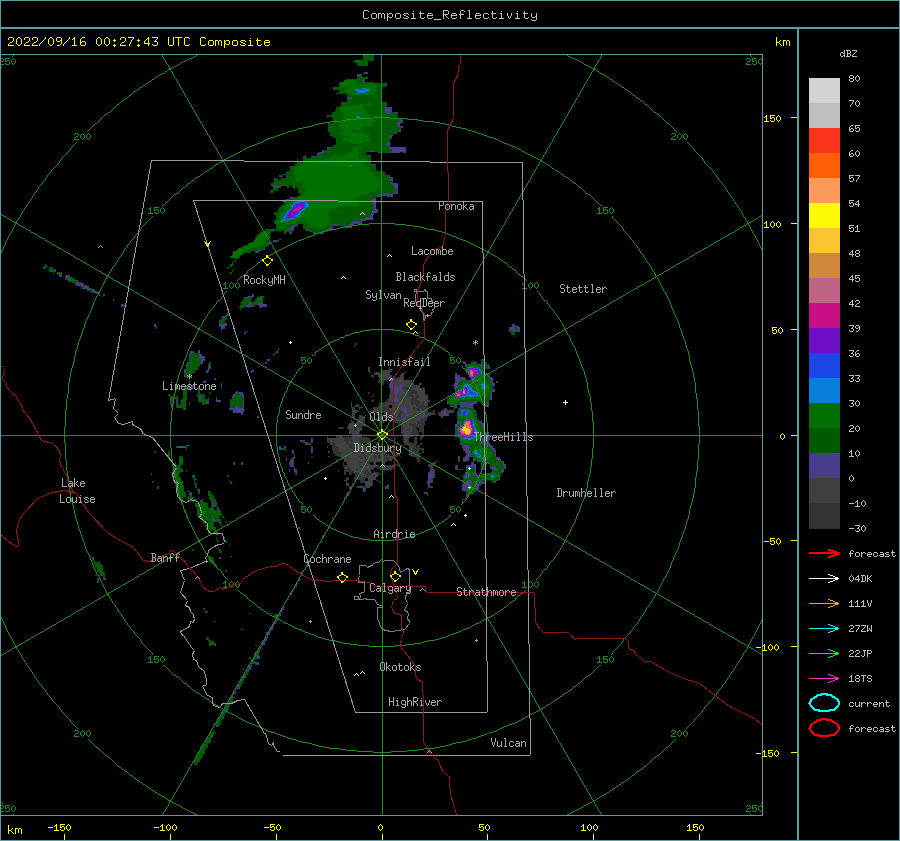Viewport: 900px width, 841px height.
Task: Click the Strathmore label
Action: [486, 592]
